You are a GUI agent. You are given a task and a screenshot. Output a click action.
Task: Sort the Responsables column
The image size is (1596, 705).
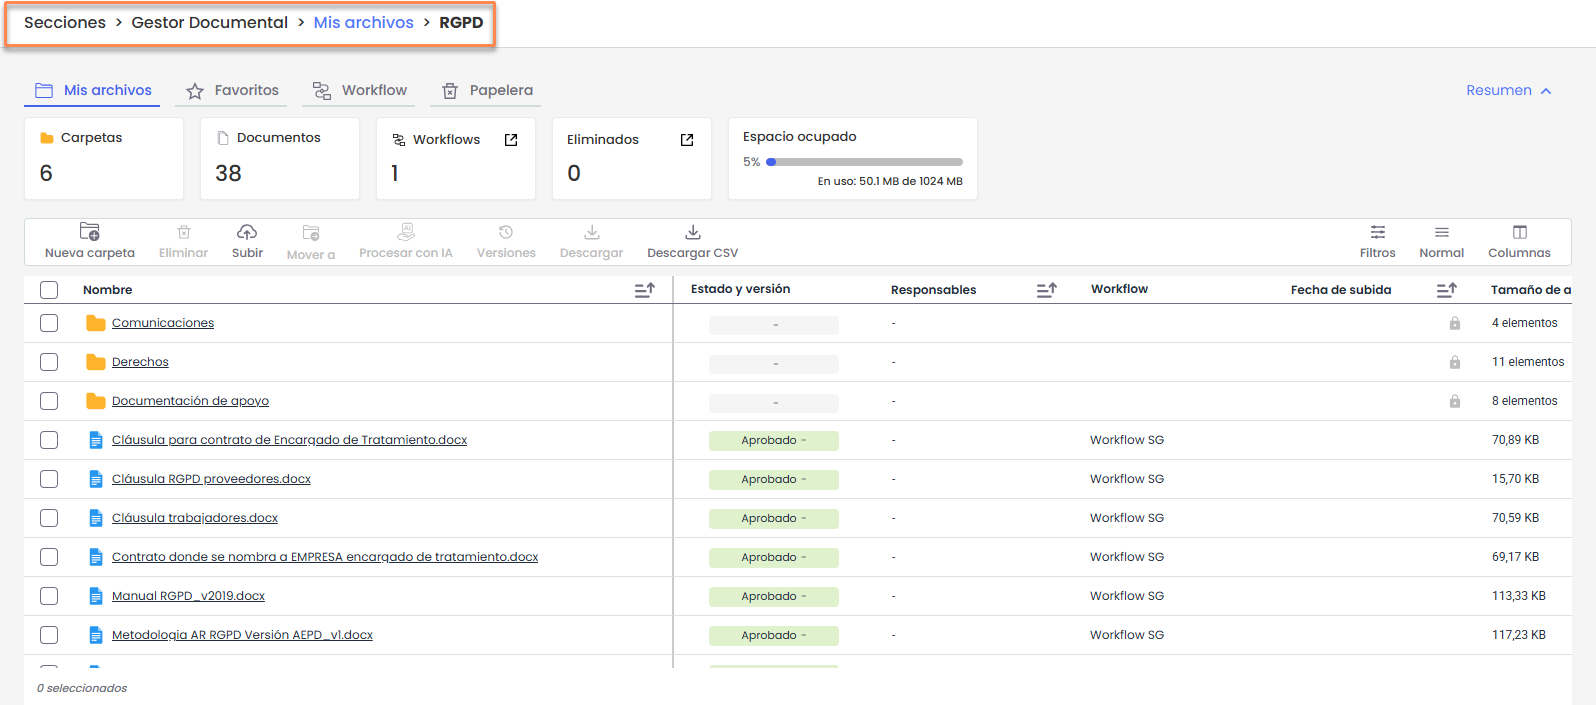click(x=1046, y=290)
